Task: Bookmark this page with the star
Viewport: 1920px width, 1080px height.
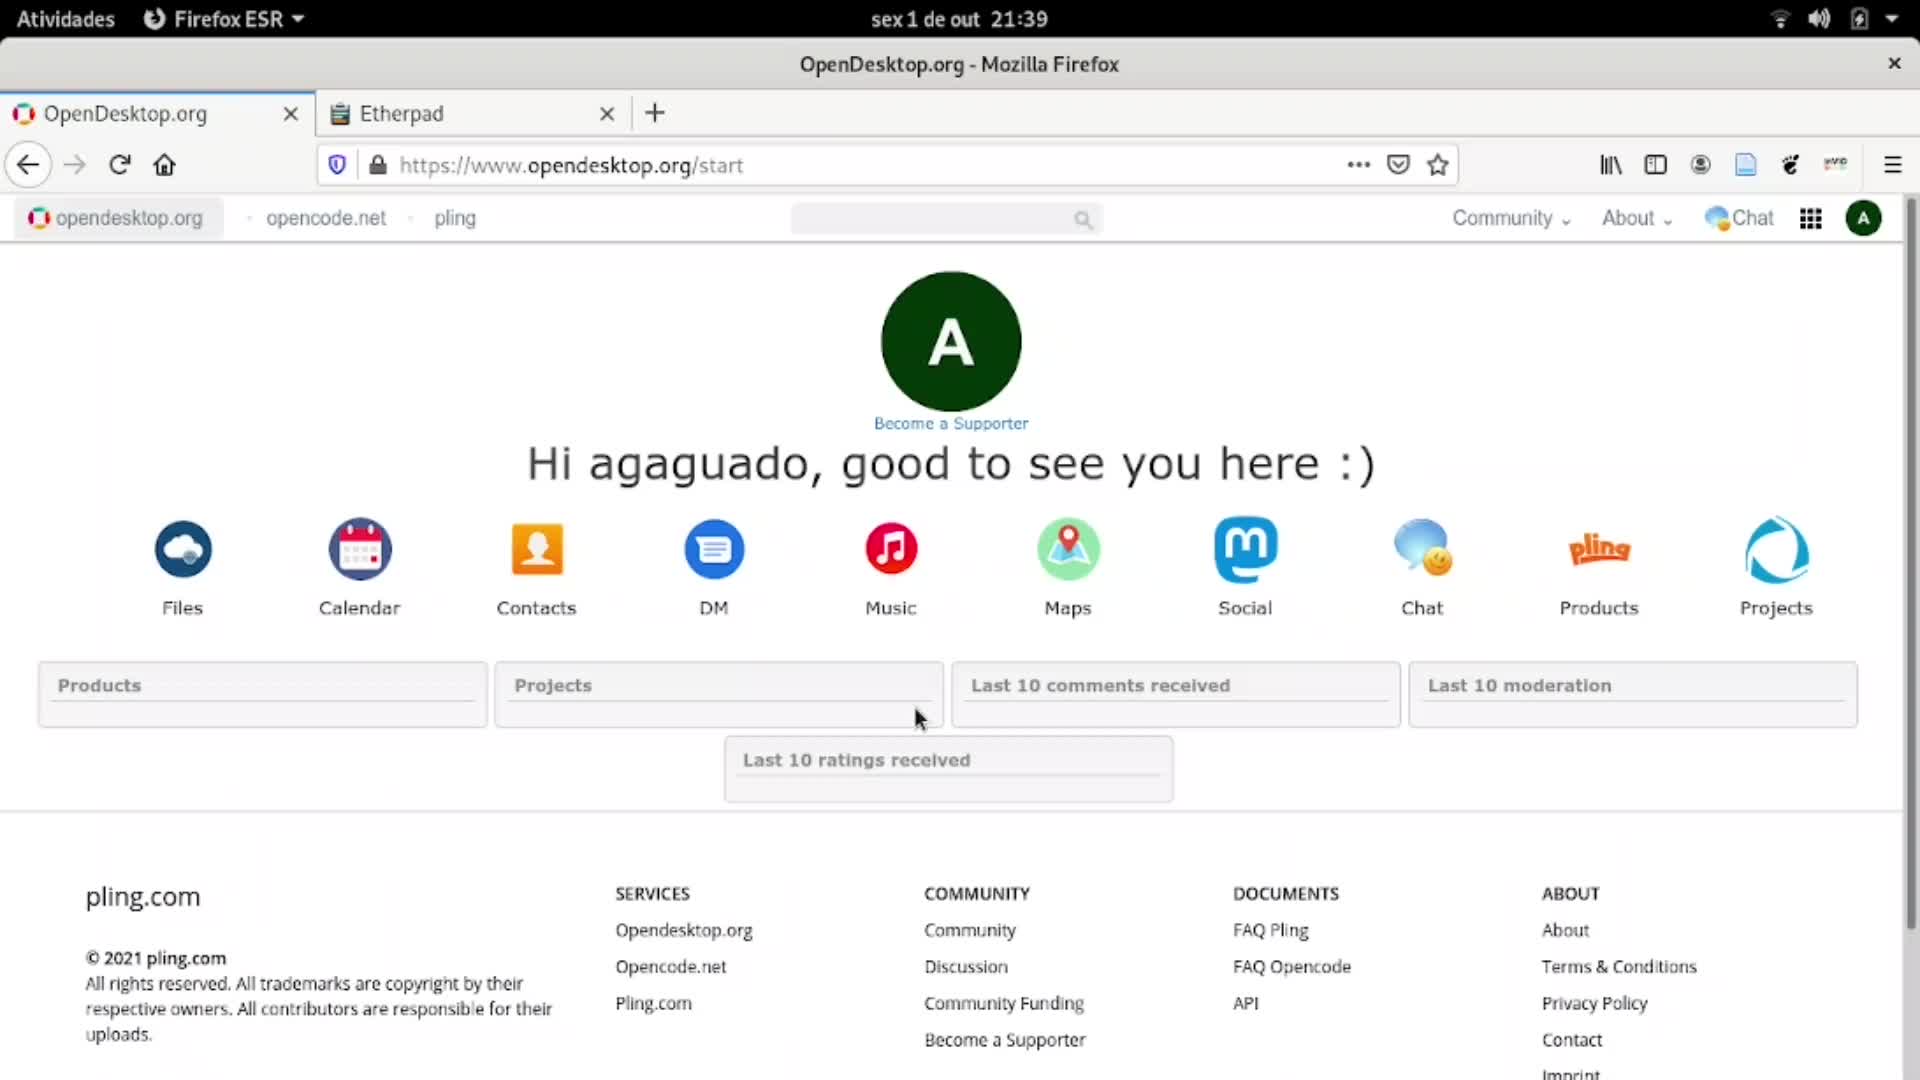Action: tap(1438, 165)
